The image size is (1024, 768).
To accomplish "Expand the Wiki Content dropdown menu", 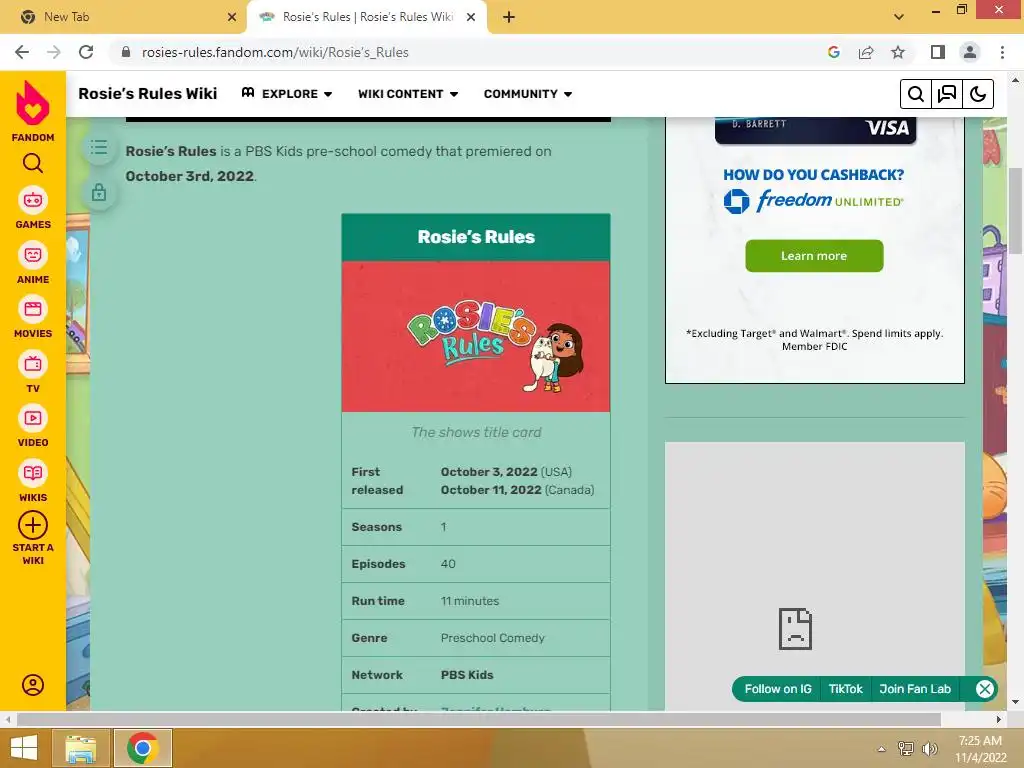I will [408, 94].
